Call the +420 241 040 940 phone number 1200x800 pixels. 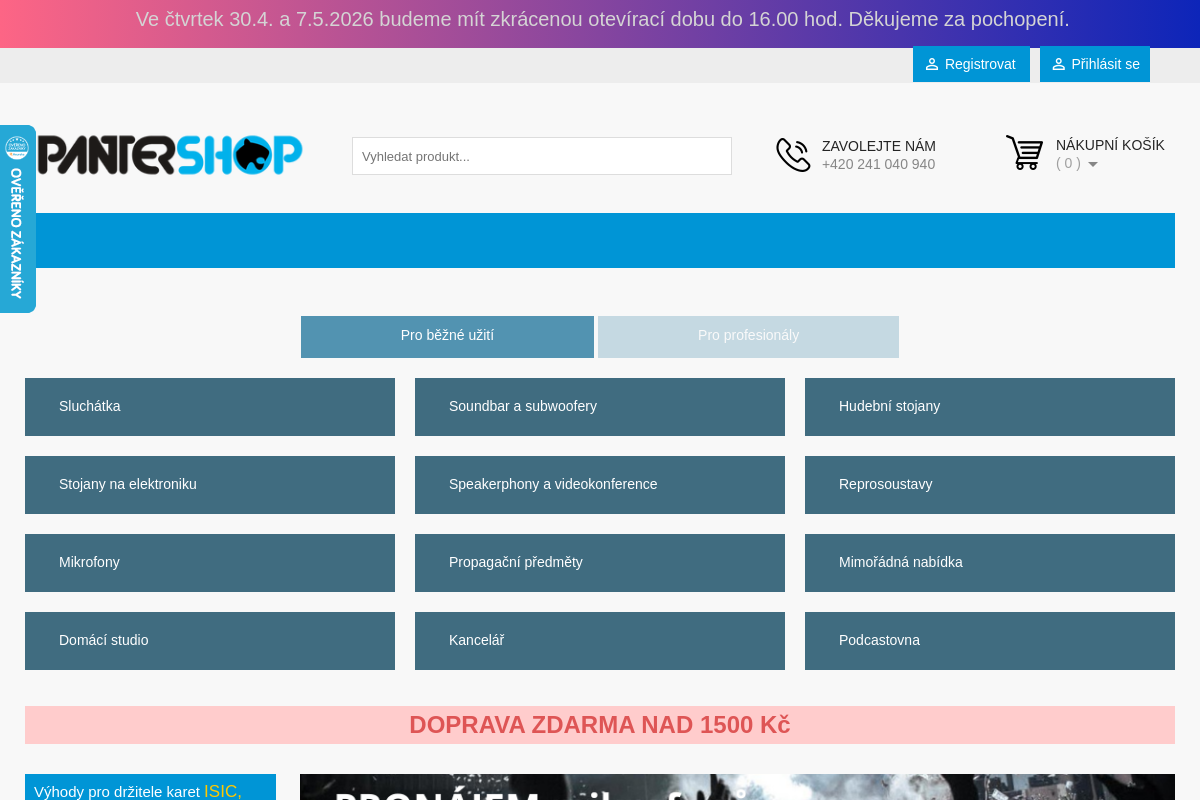tap(878, 164)
